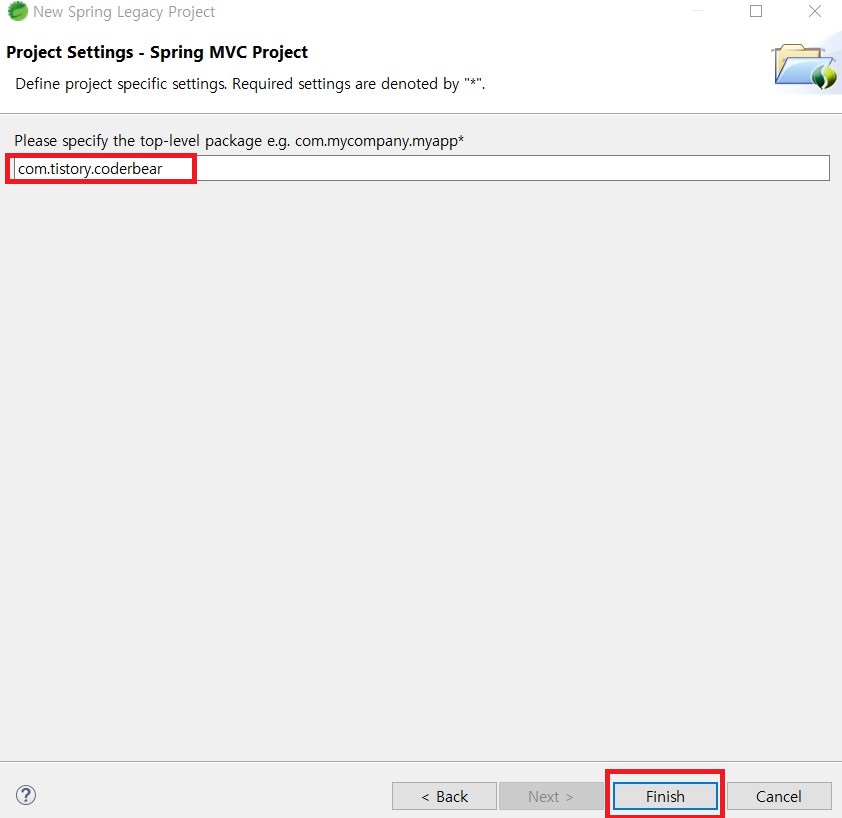This screenshot has width=842, height=818.
Task: Click the disabled Next button
Action: coord(551,795)
